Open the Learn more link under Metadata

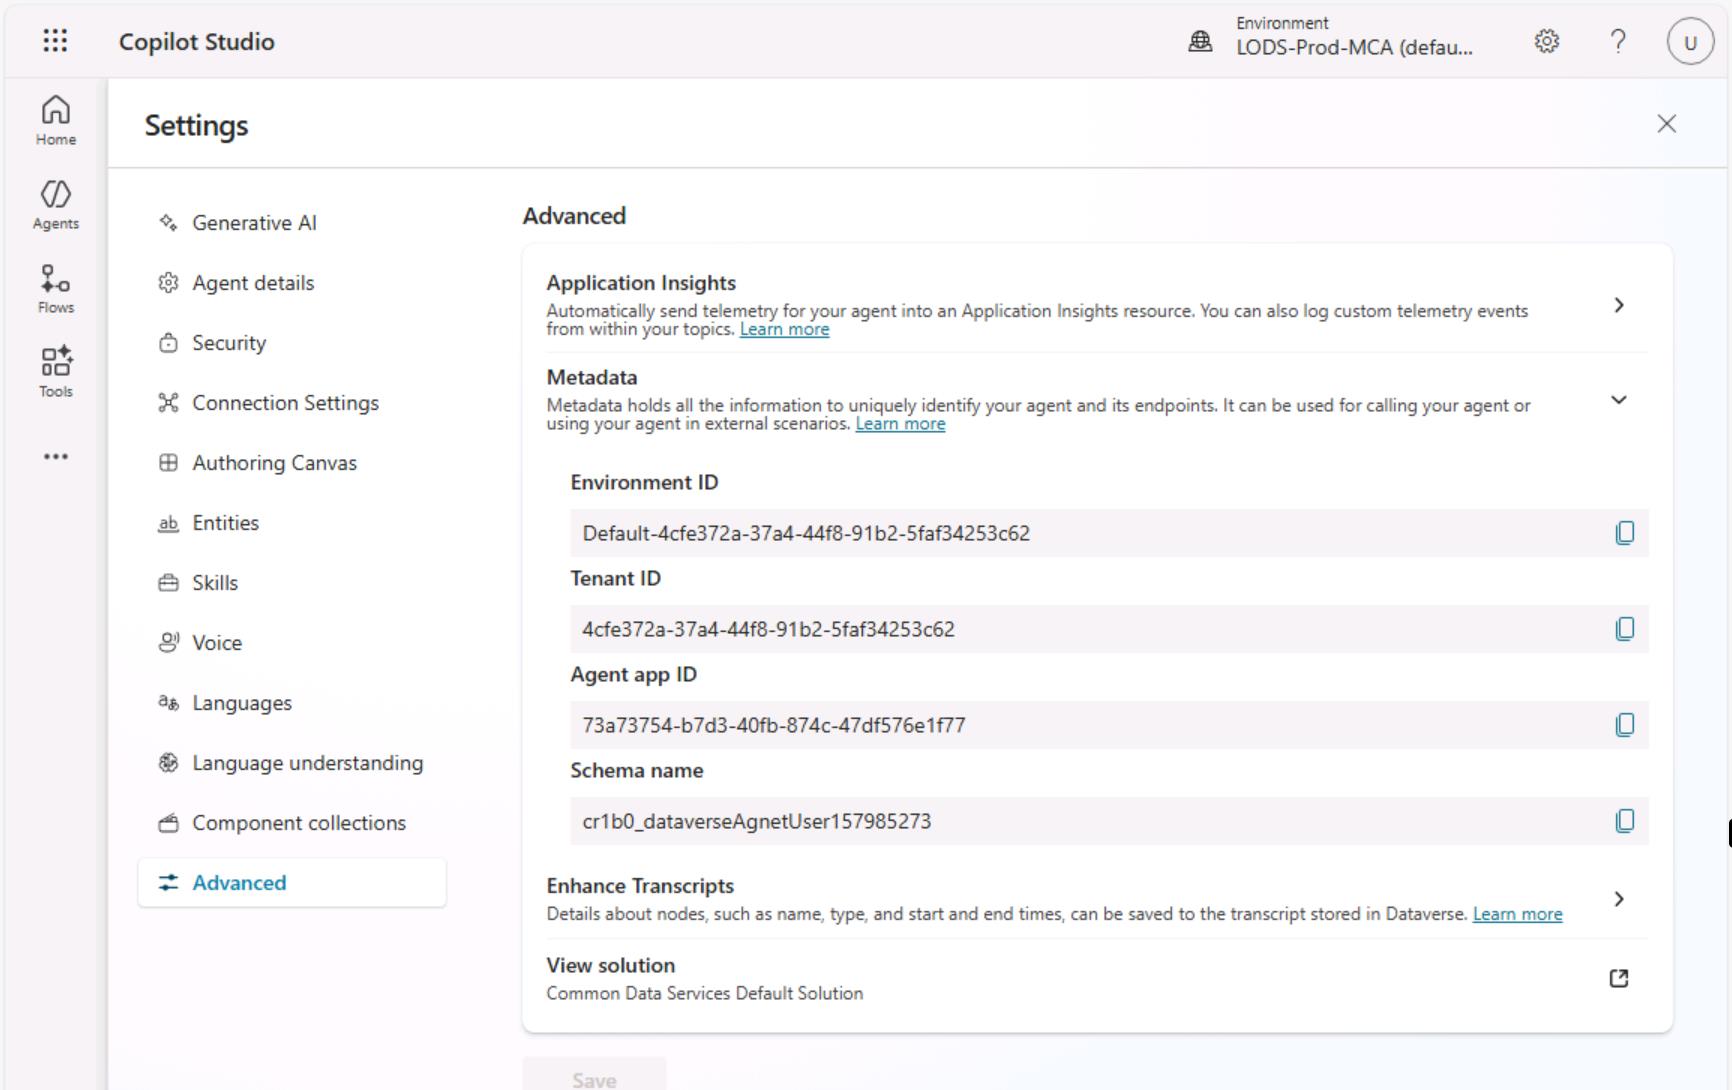pos(899,424)
